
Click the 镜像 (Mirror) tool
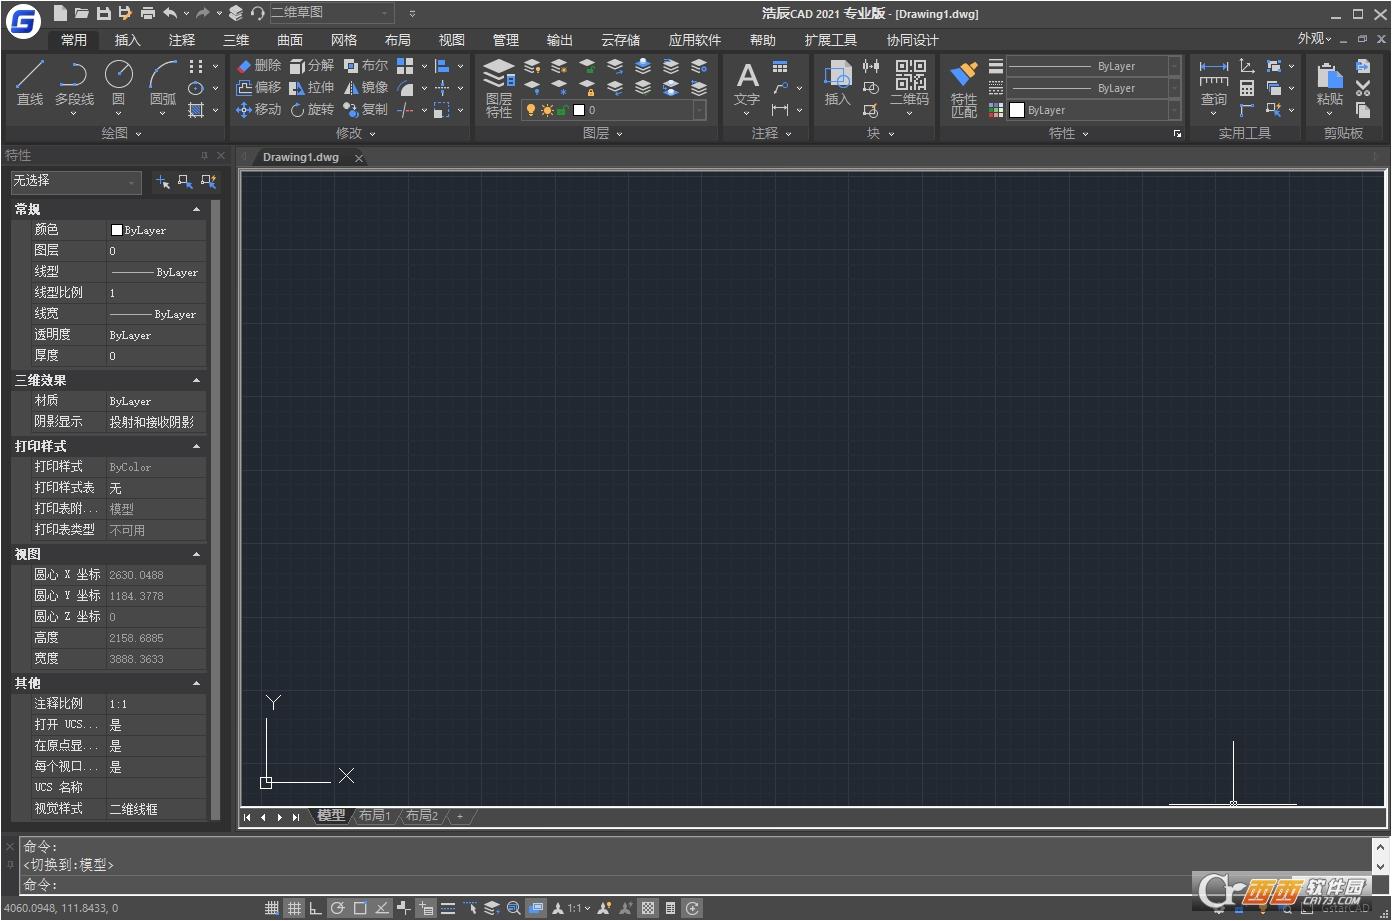[366, 87]
